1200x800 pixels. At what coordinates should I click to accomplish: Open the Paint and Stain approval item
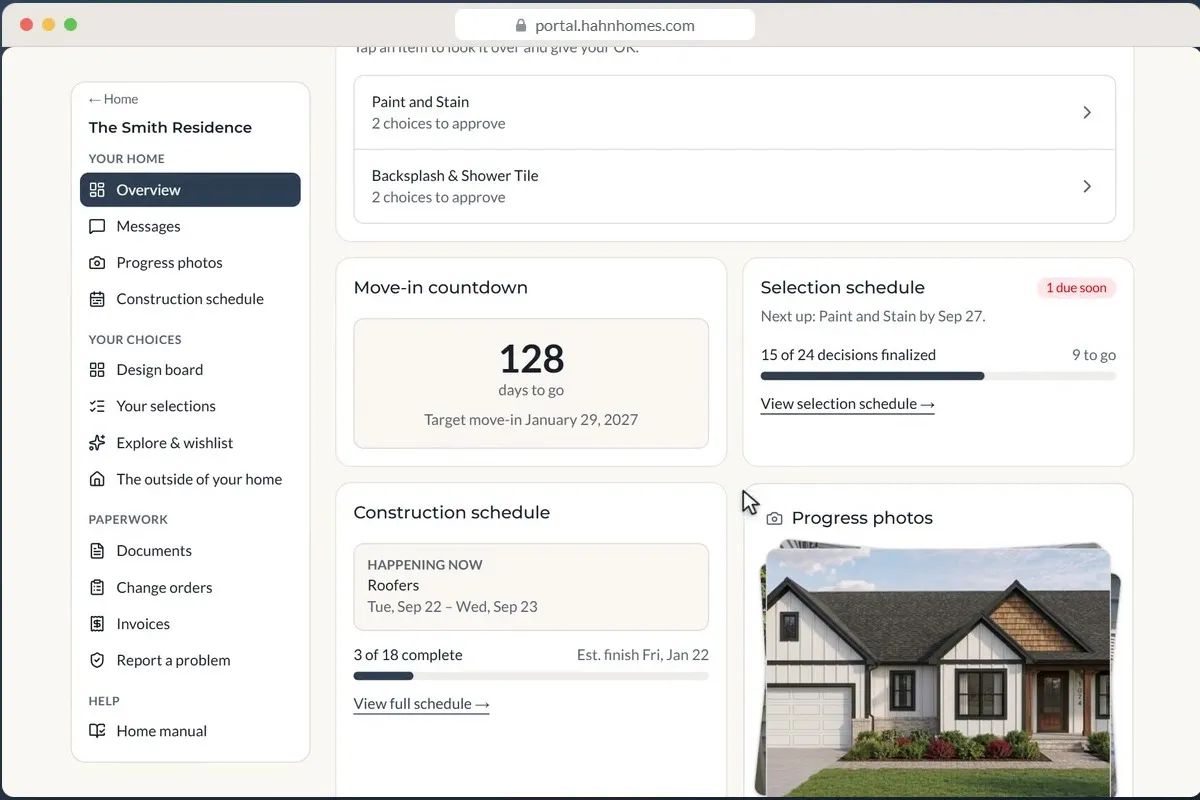735,113
